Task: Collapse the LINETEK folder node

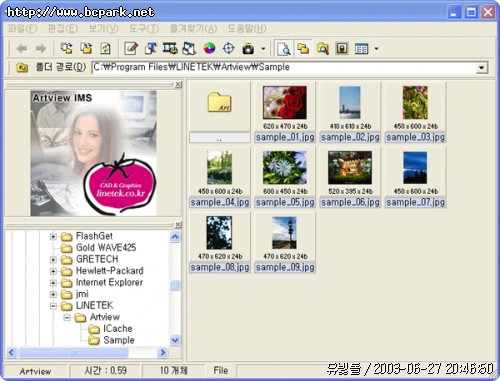Action: (53, 306)
